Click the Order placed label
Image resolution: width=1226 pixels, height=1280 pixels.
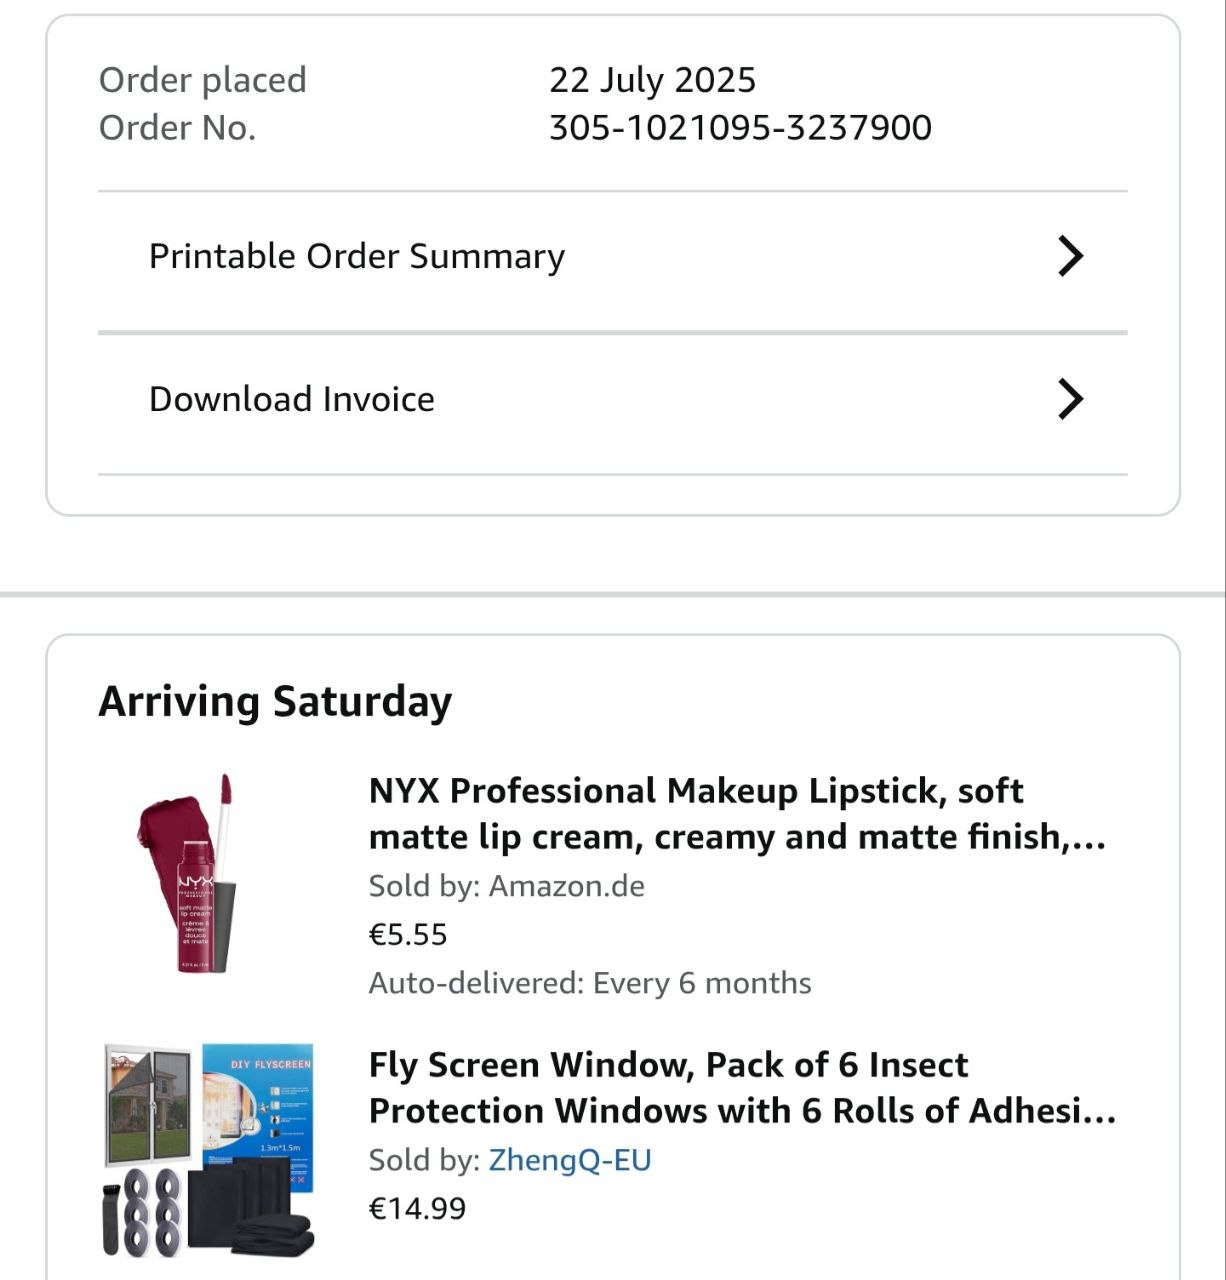pyautogui.click(x=202, y=80)
